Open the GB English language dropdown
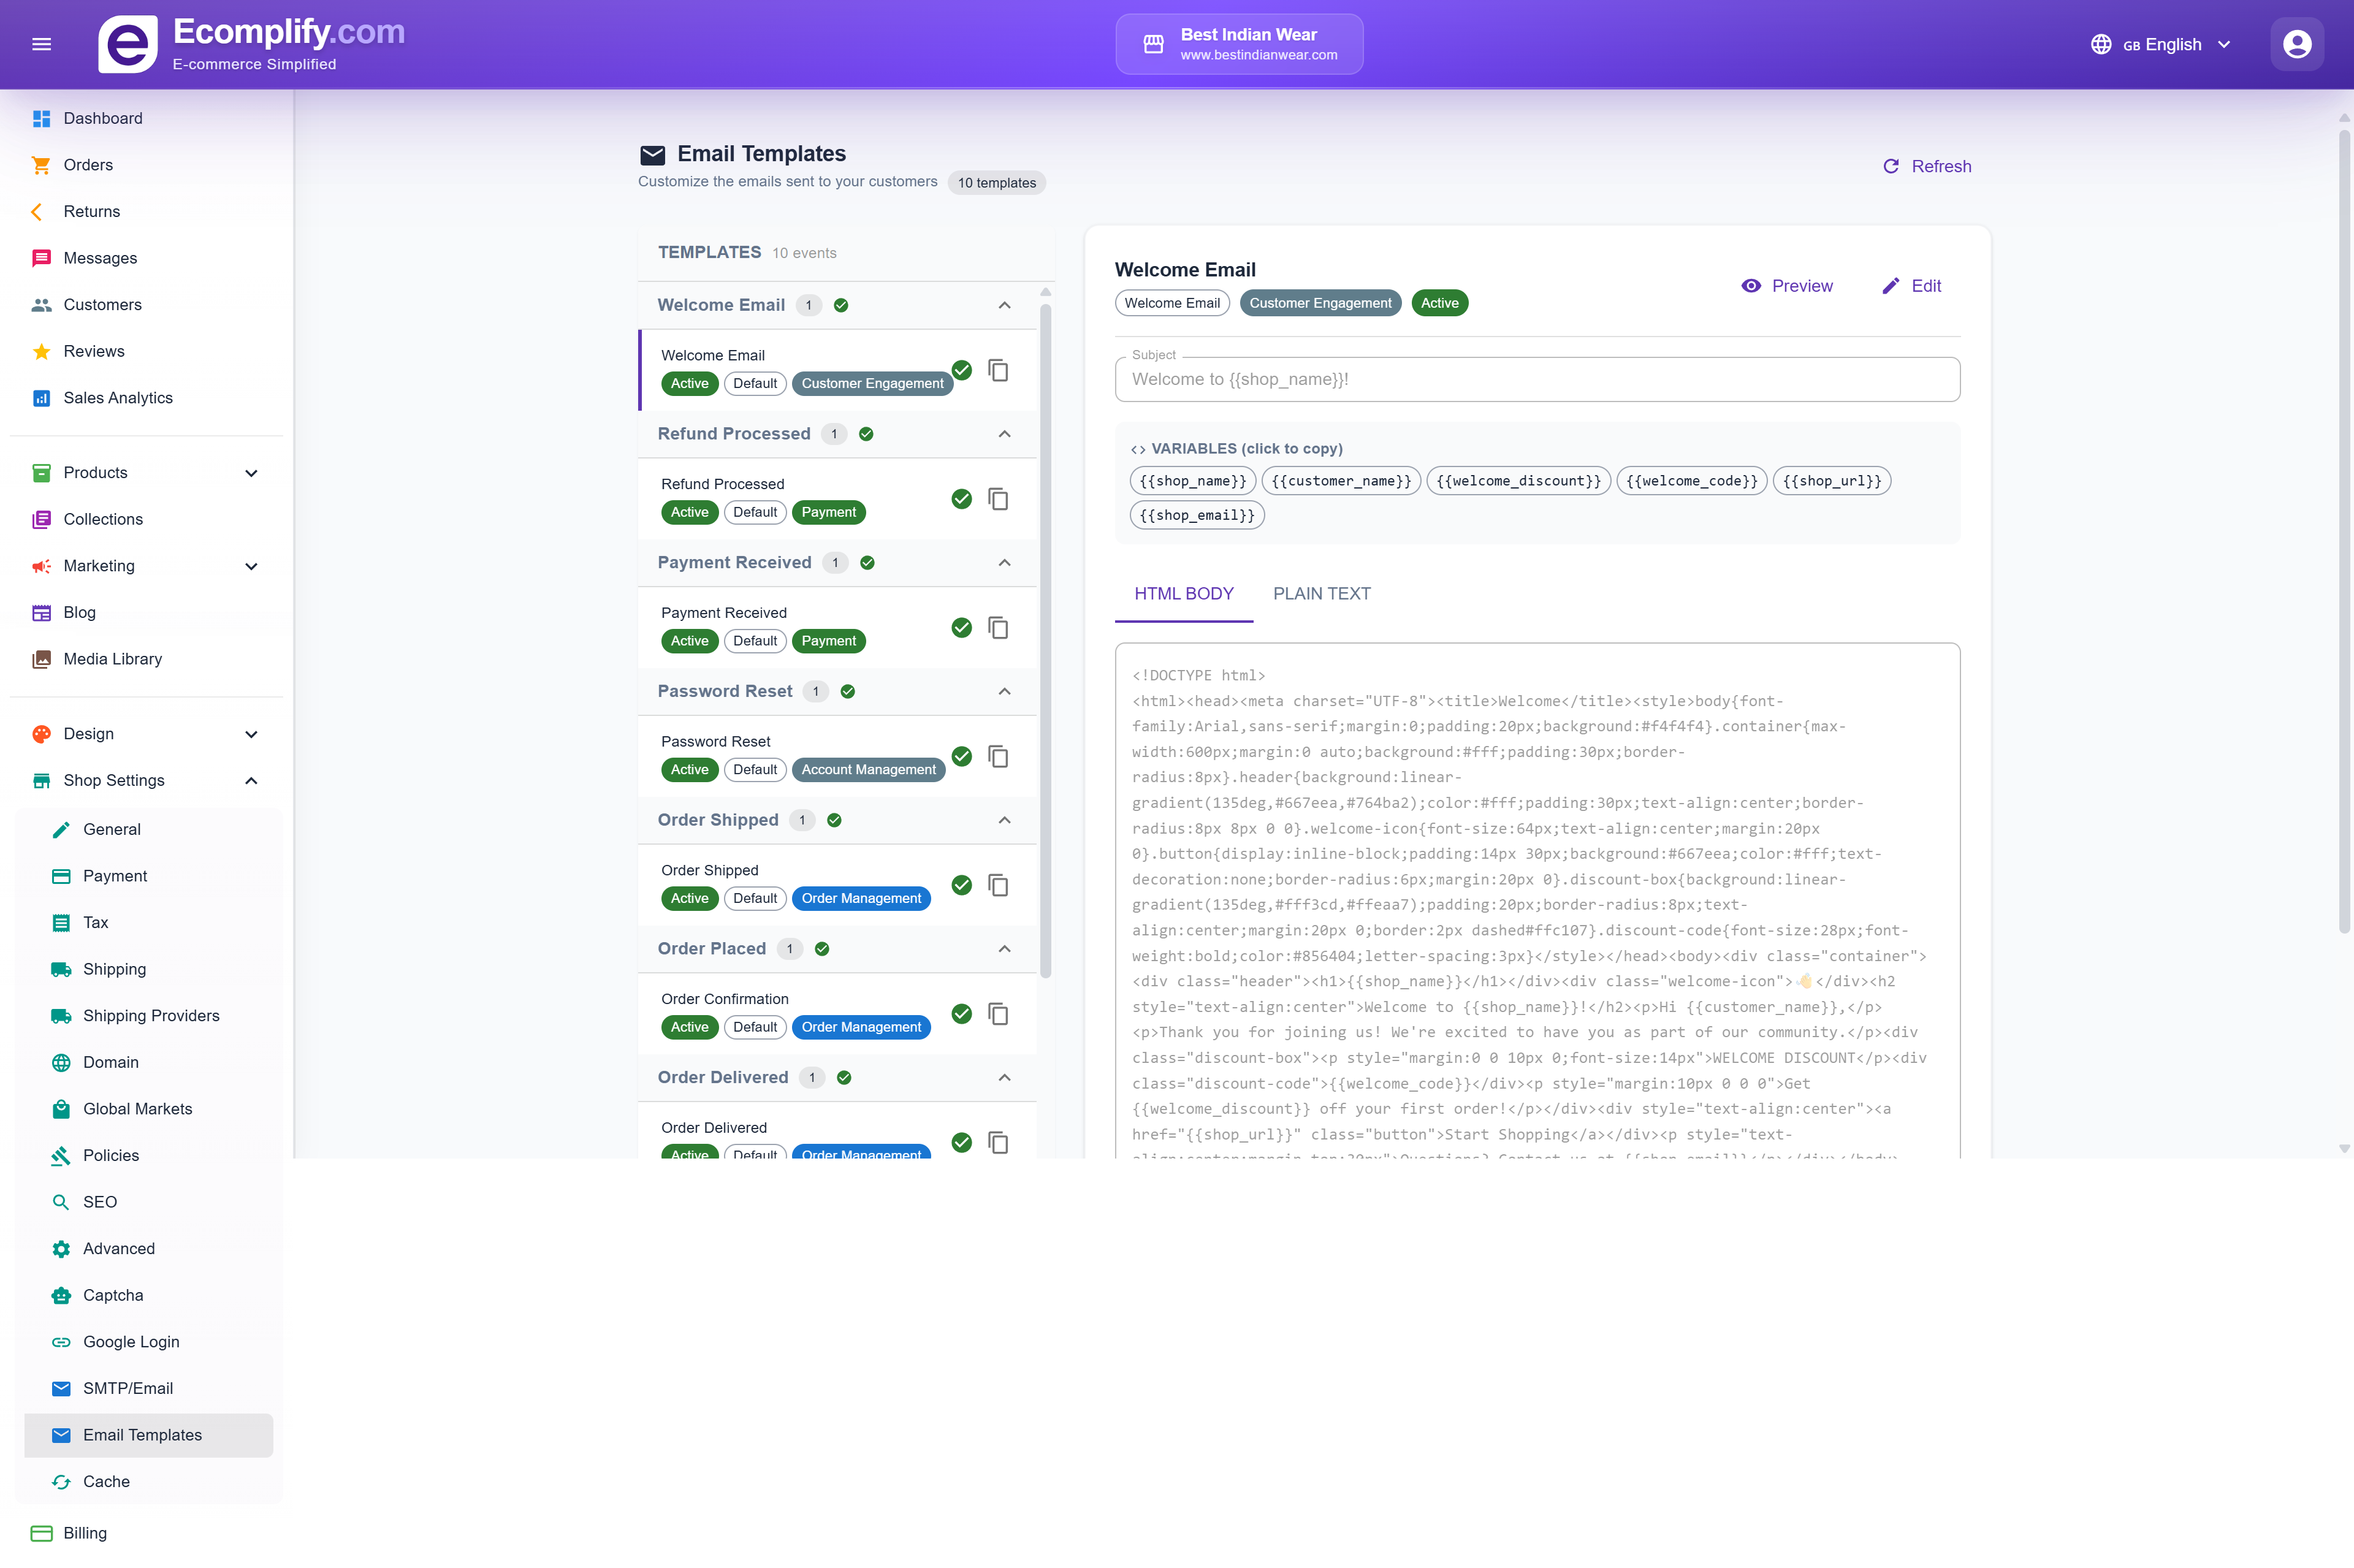The width and height of the screenshot is (2354, 1568). pyautogui.click(x=2160, y=44)
